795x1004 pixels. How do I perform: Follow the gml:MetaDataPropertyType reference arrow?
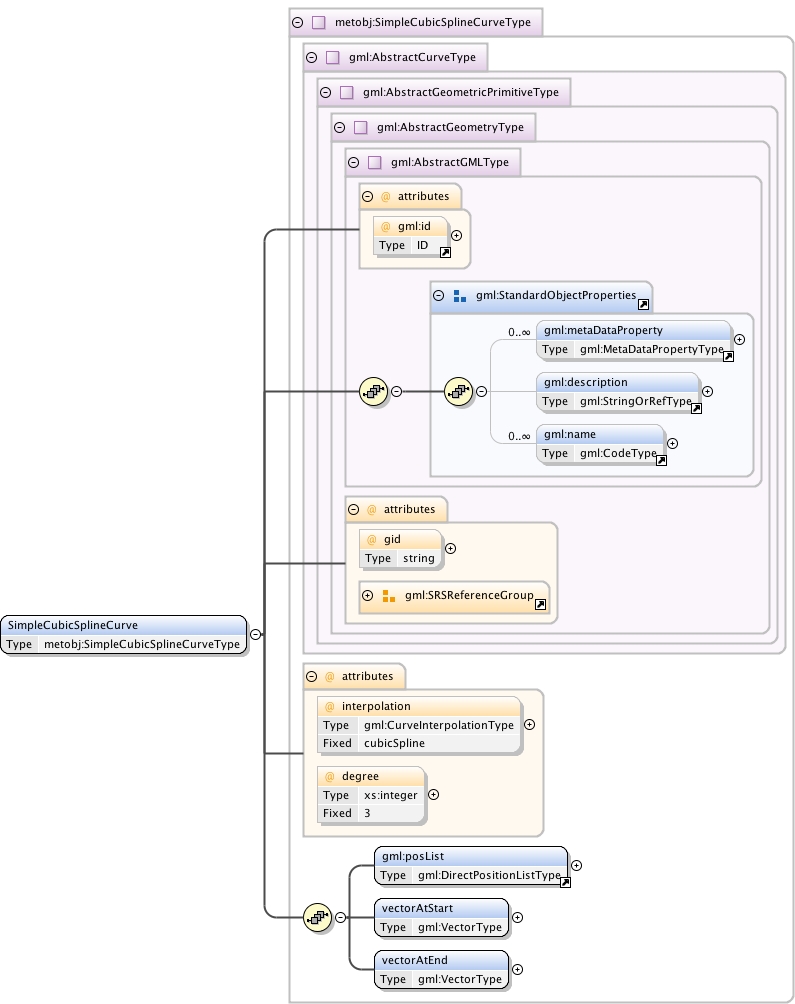pos(728,357)
